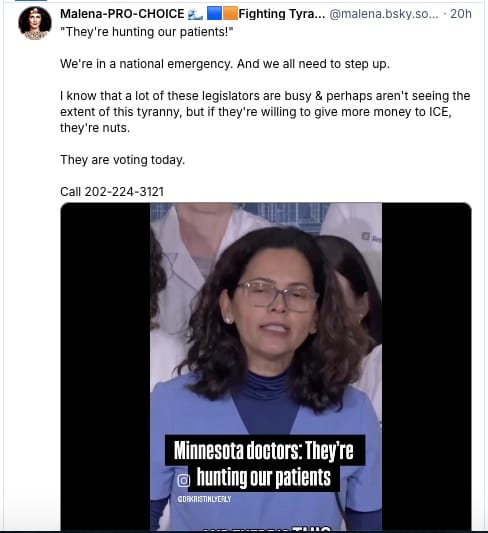Image resolution: width=488 pixels, height=533 pixels.
Task: Click the blue square emoji in name
Action: click(x=214, y=14)
